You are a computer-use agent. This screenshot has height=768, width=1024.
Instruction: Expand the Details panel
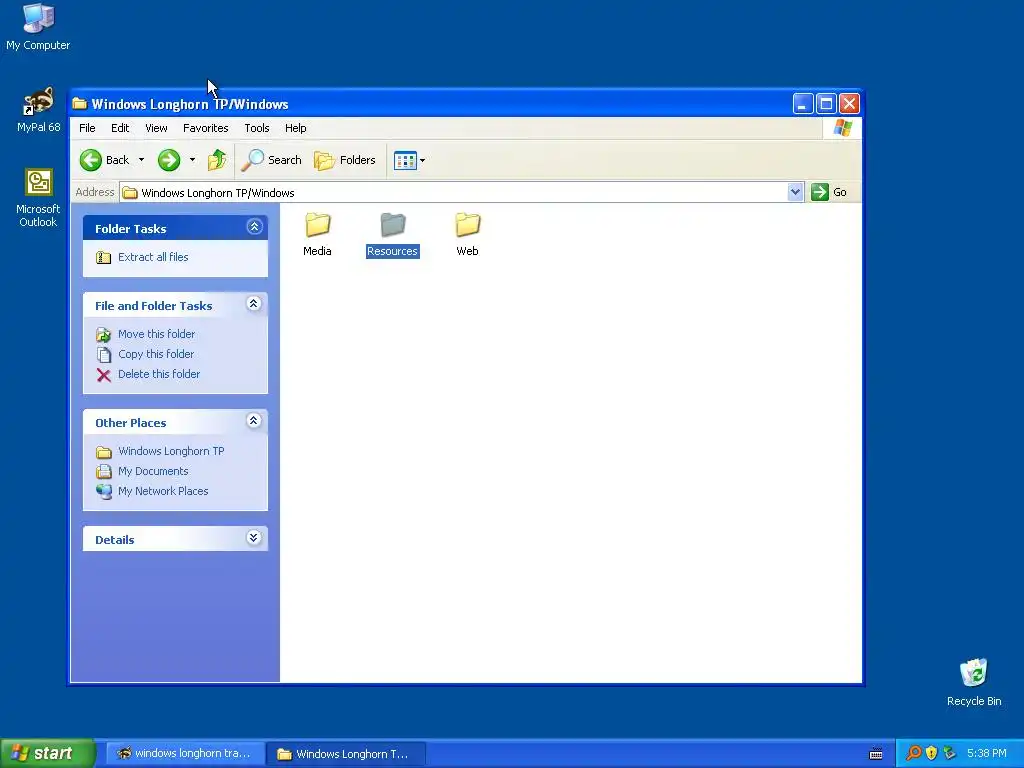[254, 537]
